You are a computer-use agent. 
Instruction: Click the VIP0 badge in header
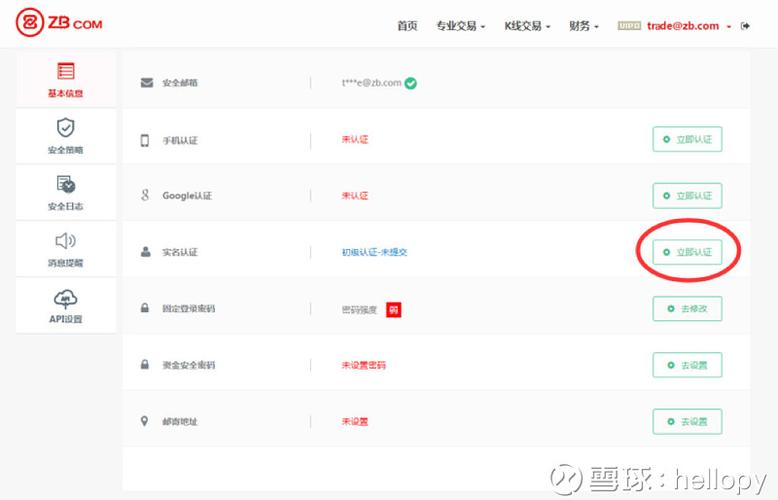click(x=629, y=26)
